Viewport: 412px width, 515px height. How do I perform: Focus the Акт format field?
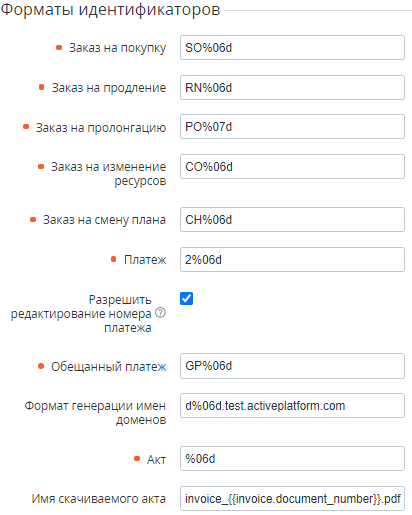point(292,459)
